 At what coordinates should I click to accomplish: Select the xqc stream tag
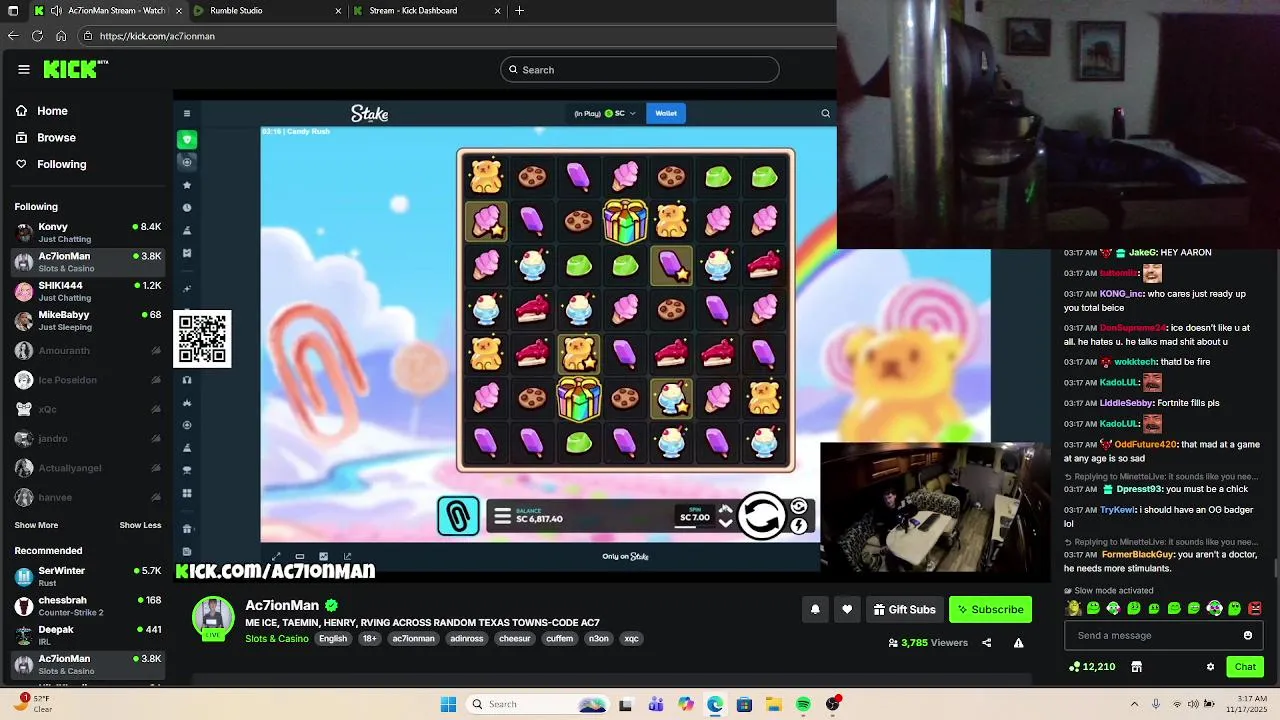click(631, 639)
